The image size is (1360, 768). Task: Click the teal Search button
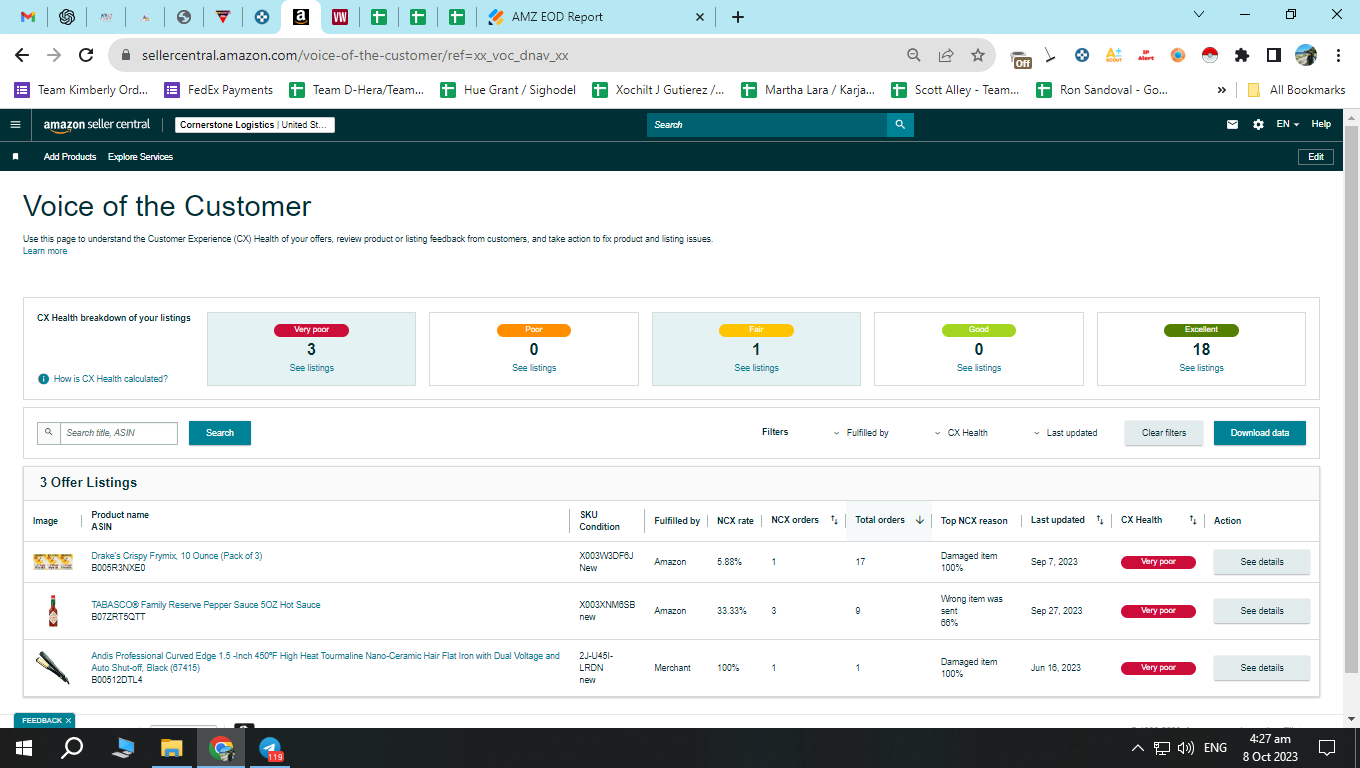click(220, 433)
